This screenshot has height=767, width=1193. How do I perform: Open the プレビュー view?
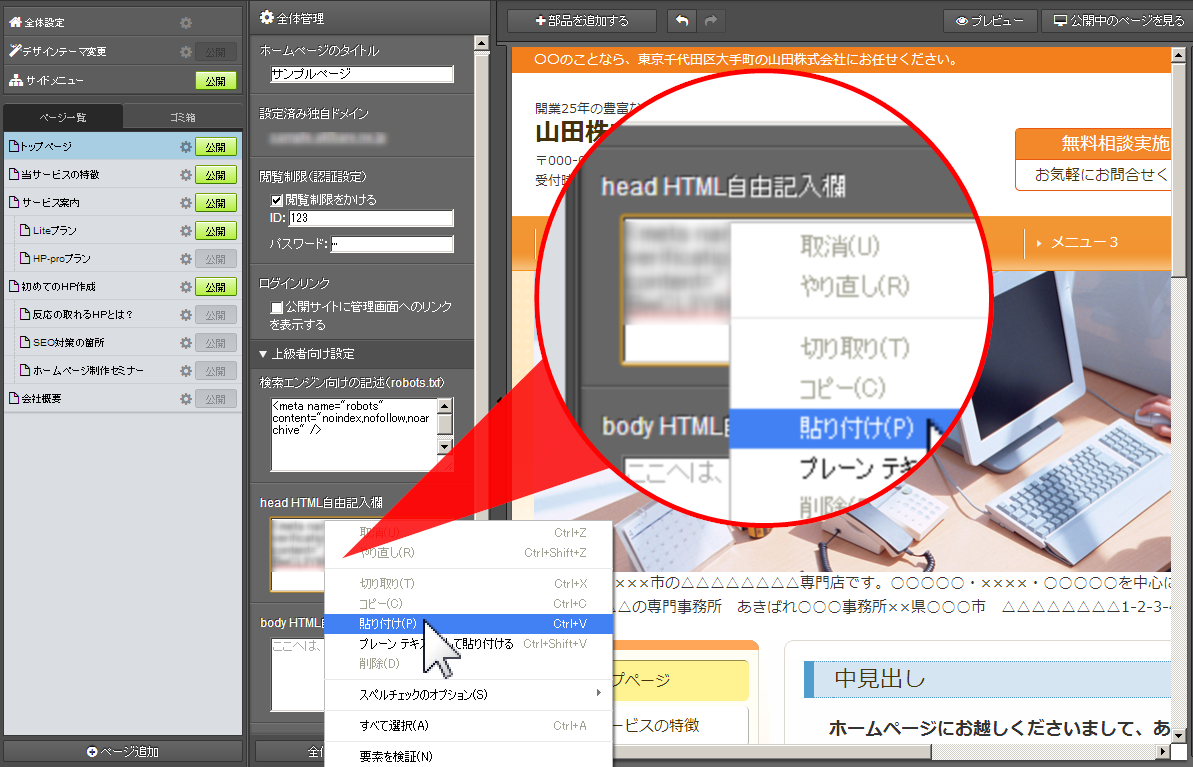(x=990, y=21)
